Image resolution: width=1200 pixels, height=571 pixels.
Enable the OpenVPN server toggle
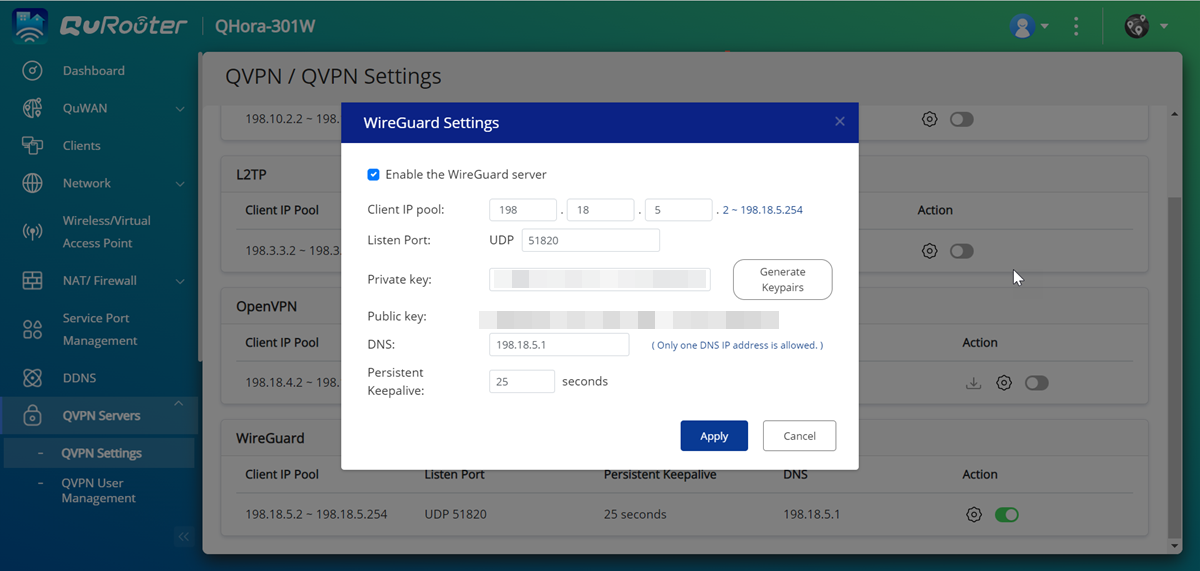pos(1036,383)
